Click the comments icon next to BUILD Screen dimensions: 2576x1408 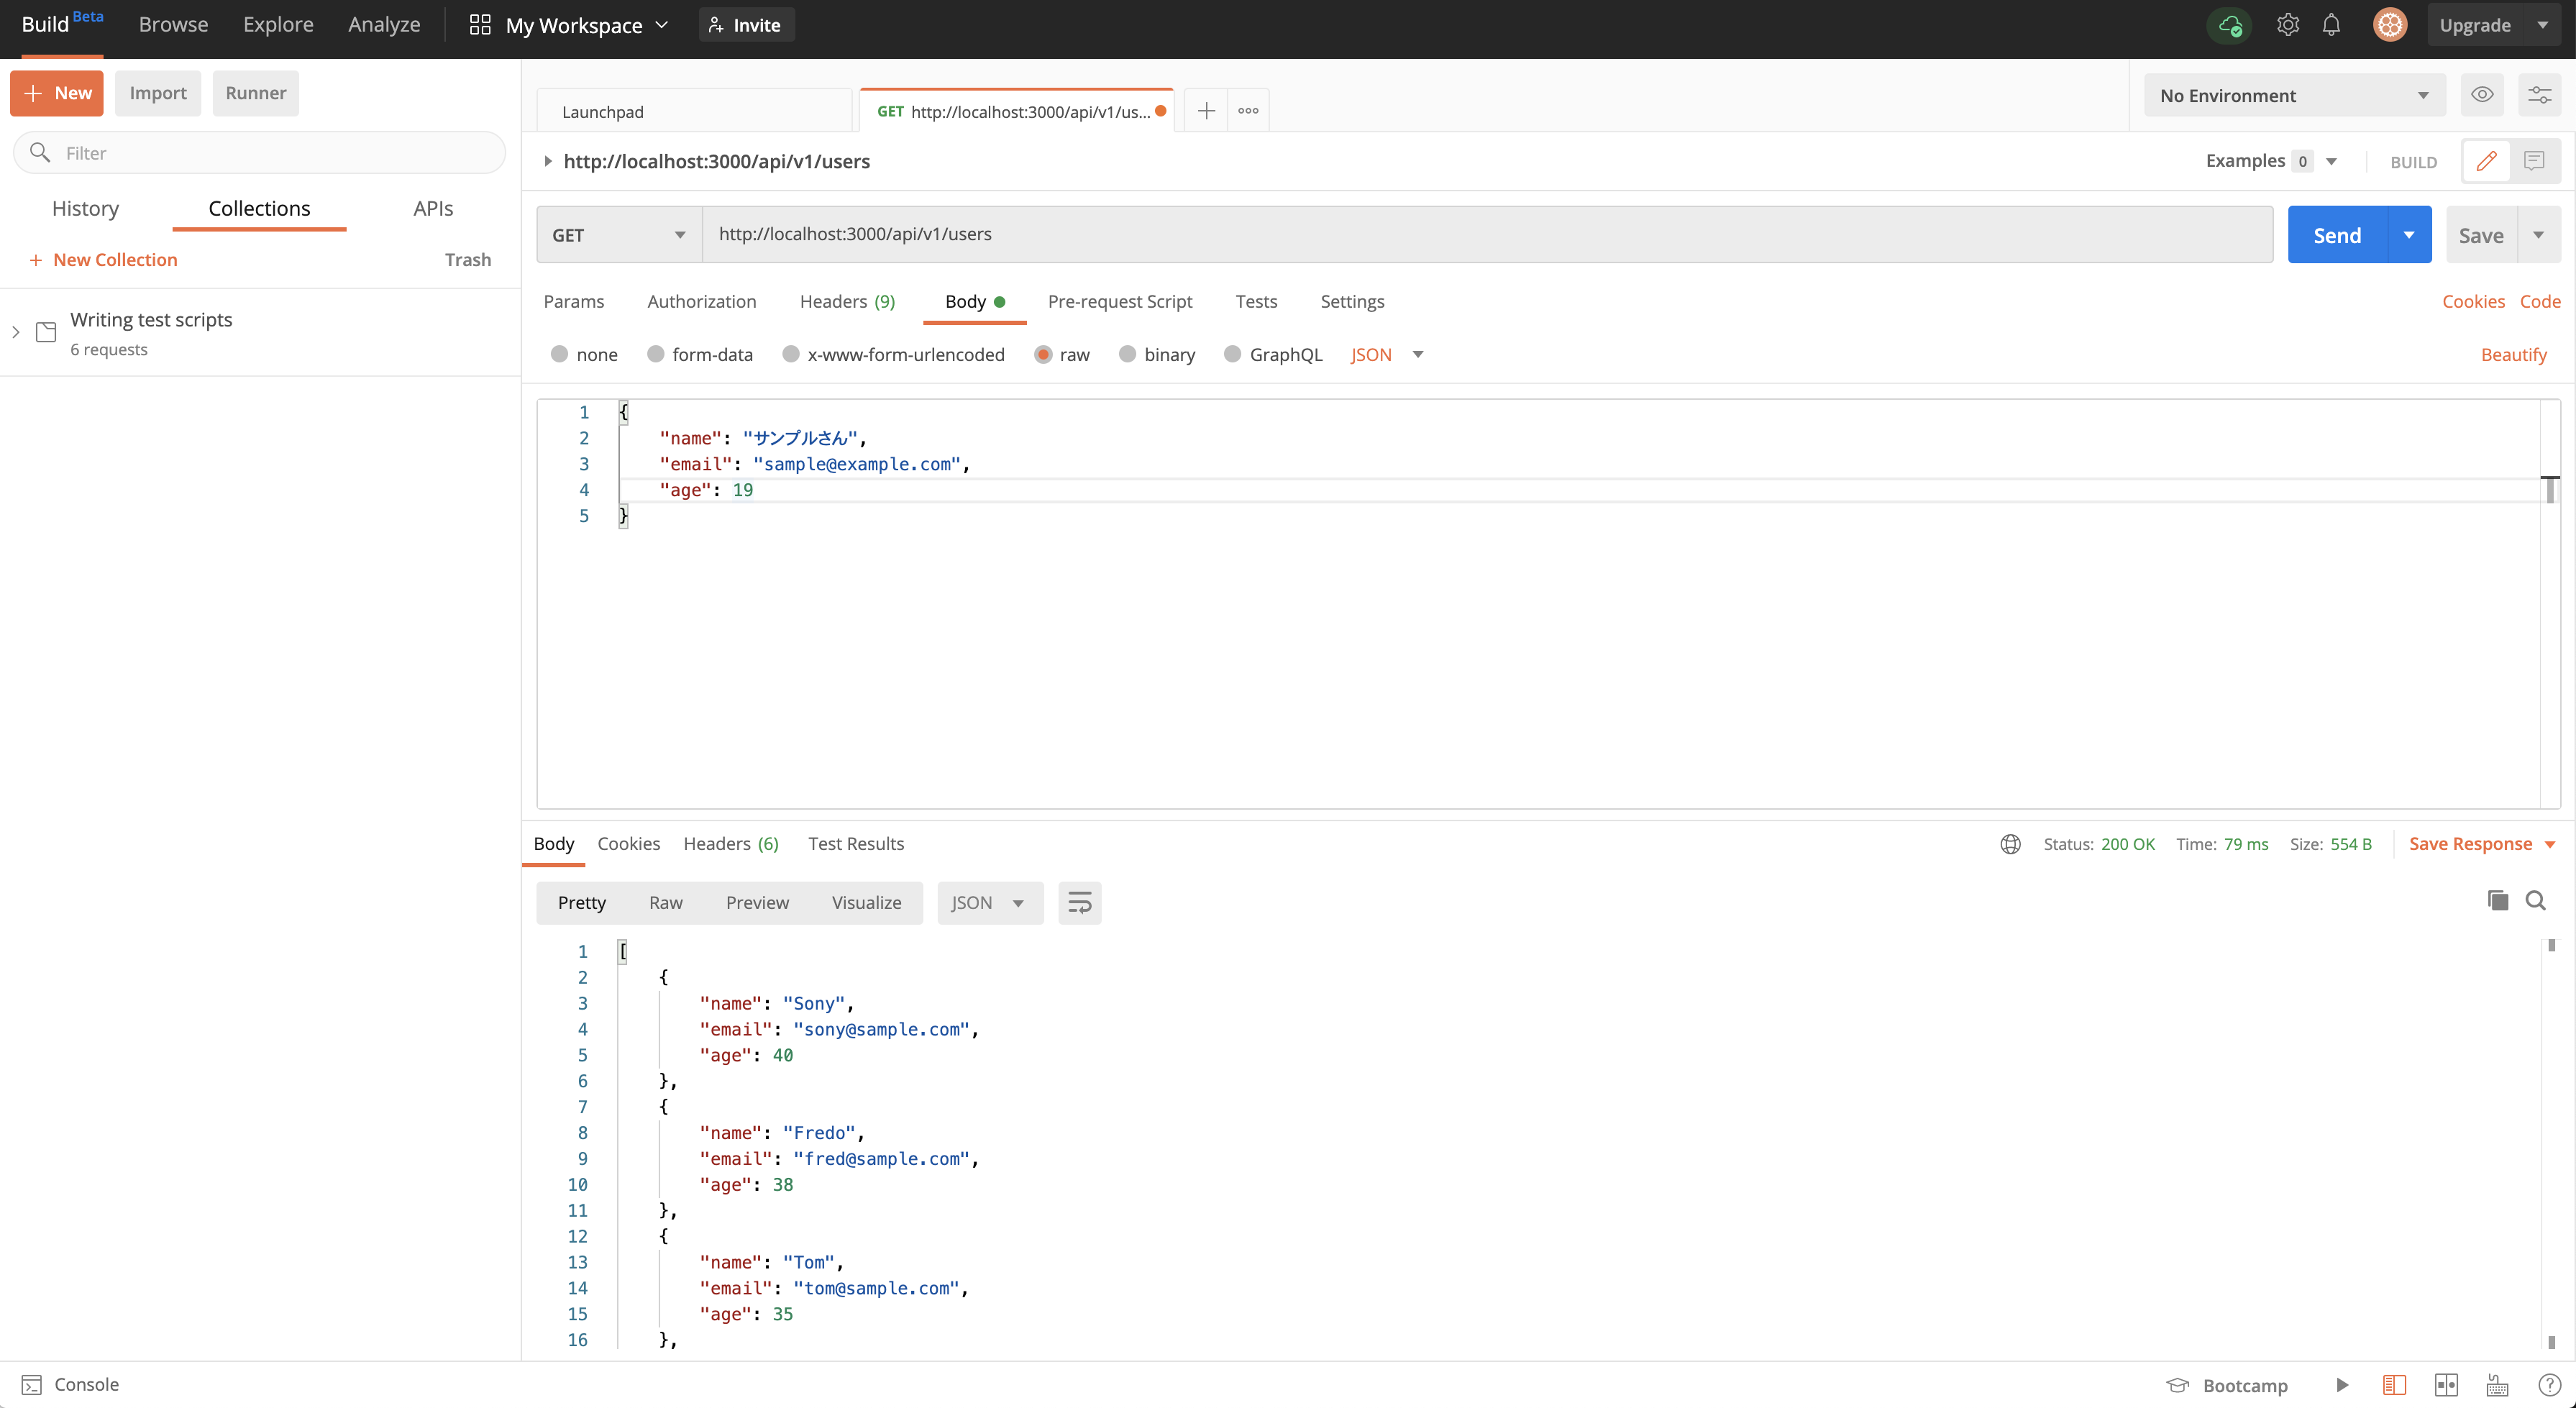(2533, 161)
